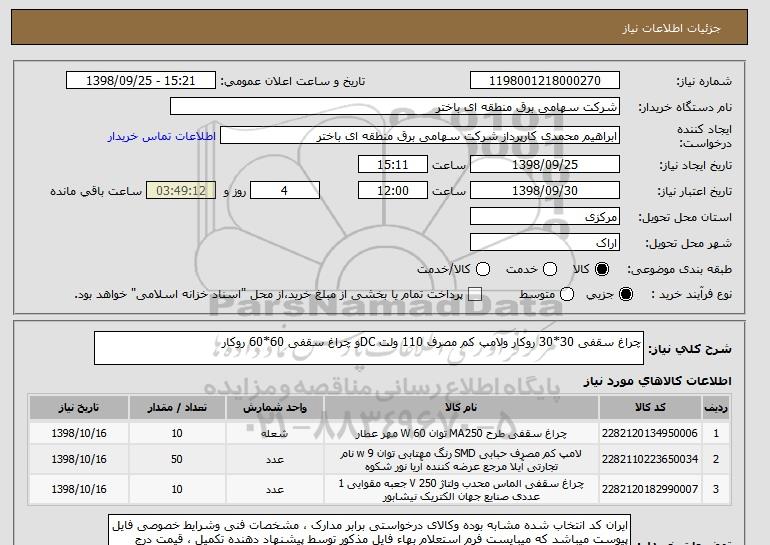Viewport: 770px width, 545px height.
Task: Select the جزیی purchase type radio
Action: pyautogui.click(x=626, y=295)
